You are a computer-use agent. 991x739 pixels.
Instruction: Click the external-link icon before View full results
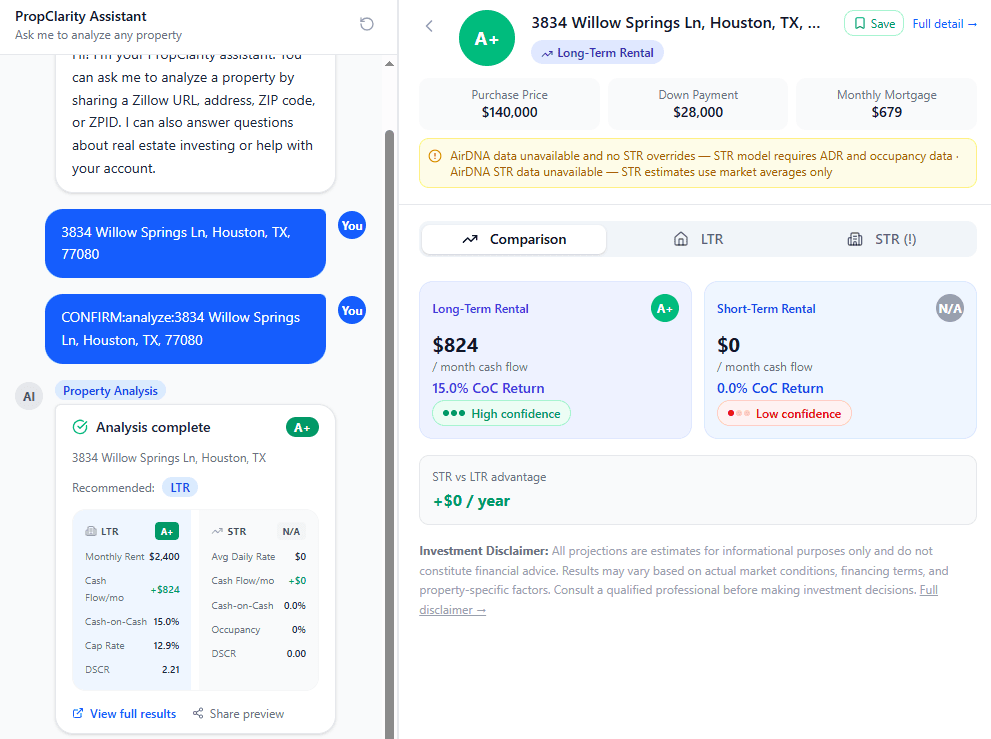tap(79, 713)
